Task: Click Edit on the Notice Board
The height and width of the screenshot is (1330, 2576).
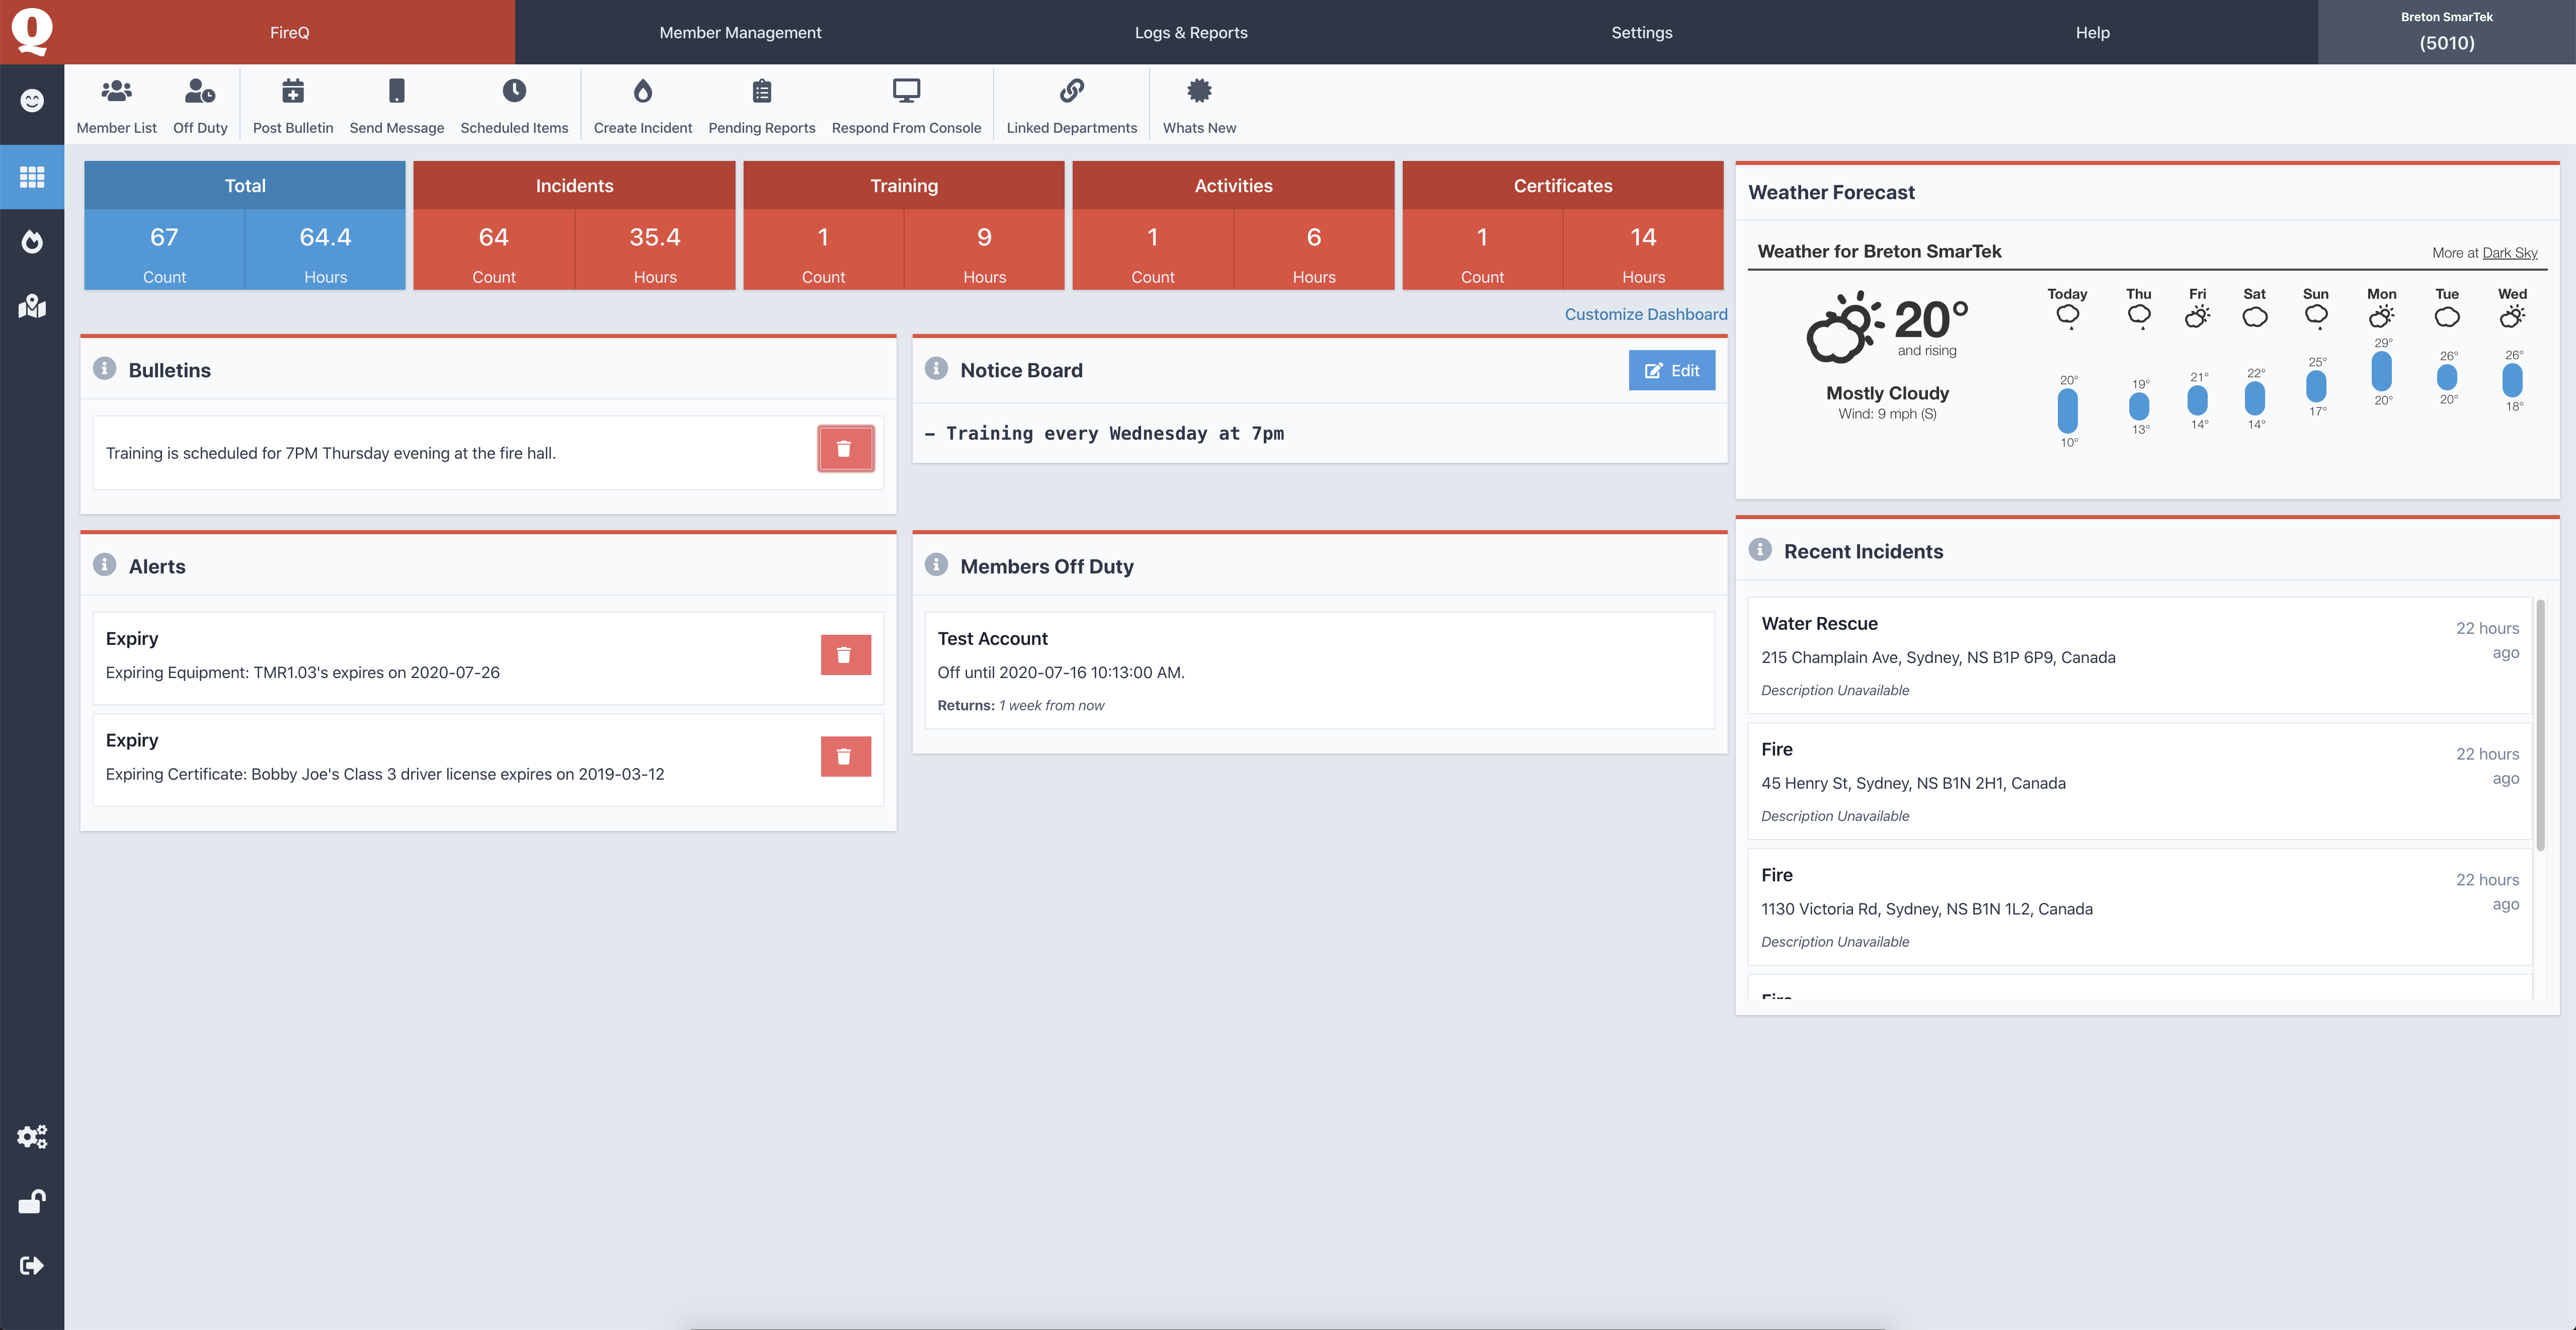Action: (1670, 370)
